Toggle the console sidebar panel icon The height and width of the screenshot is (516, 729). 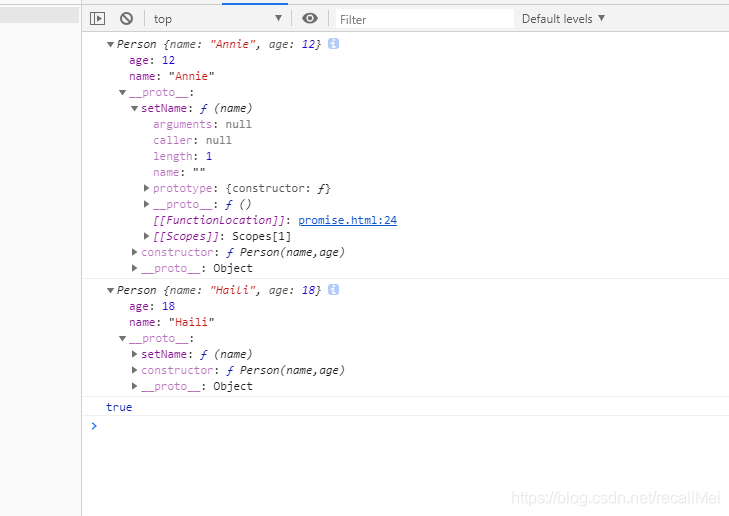tap(97, 19)
